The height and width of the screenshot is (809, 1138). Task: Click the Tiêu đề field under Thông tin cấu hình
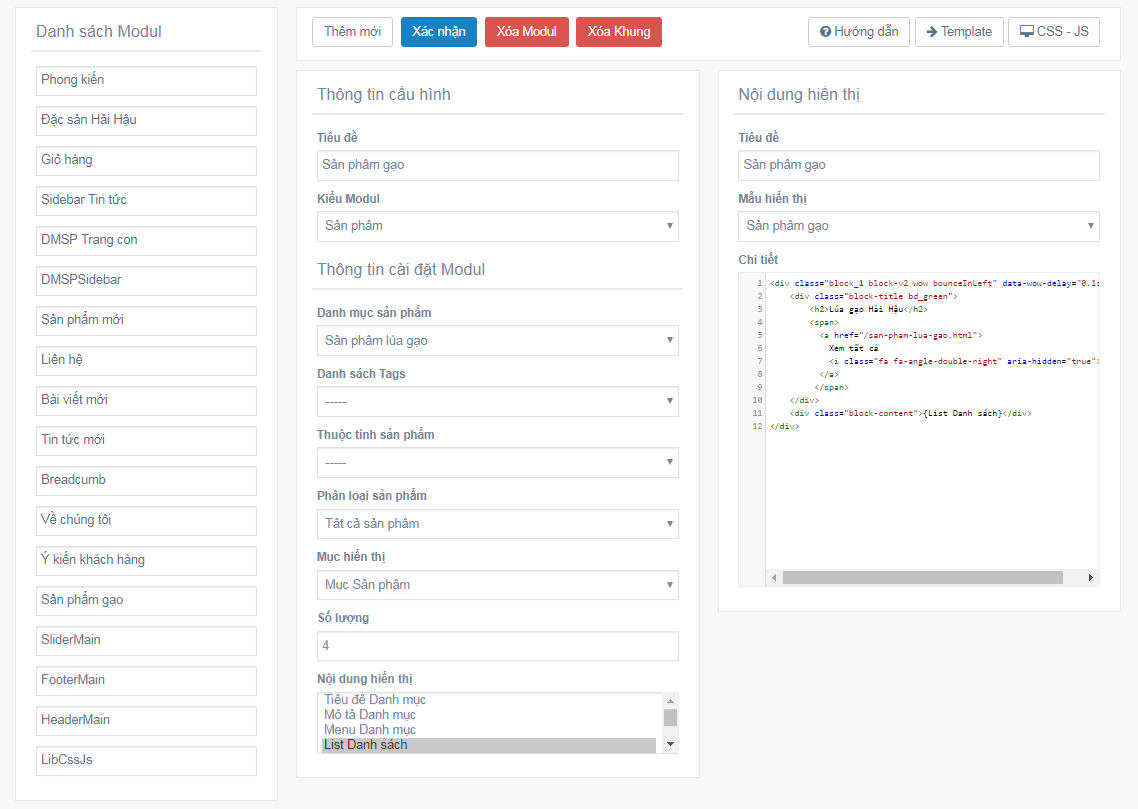click(497, 165)
